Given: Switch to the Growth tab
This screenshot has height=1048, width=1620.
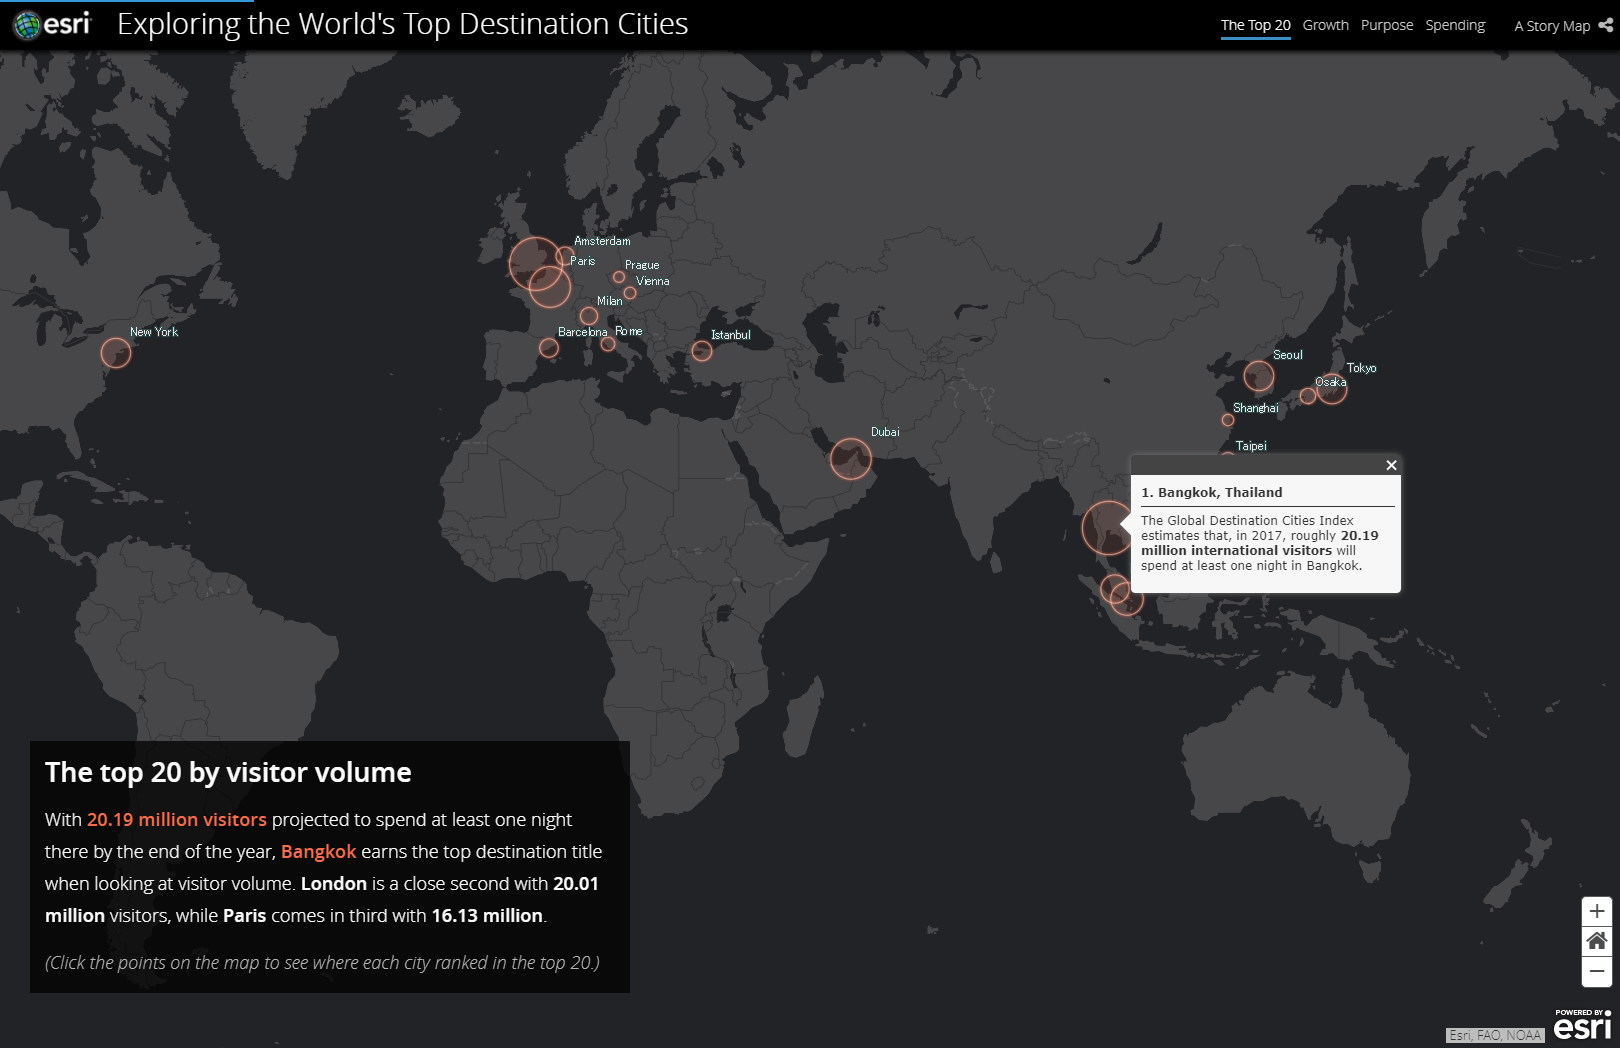Looking at the screenshot, I should pyautogui.click(x=1325, y=25).
